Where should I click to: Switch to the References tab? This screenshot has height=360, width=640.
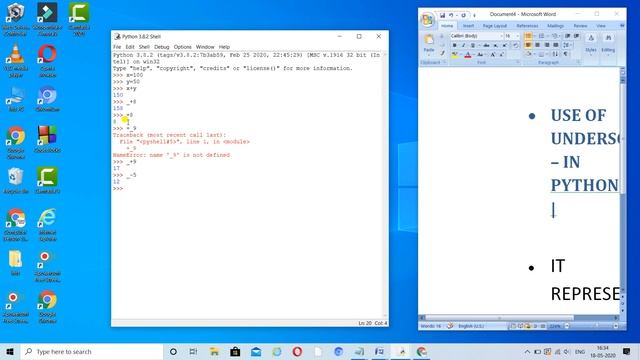(x=527, y=26)
